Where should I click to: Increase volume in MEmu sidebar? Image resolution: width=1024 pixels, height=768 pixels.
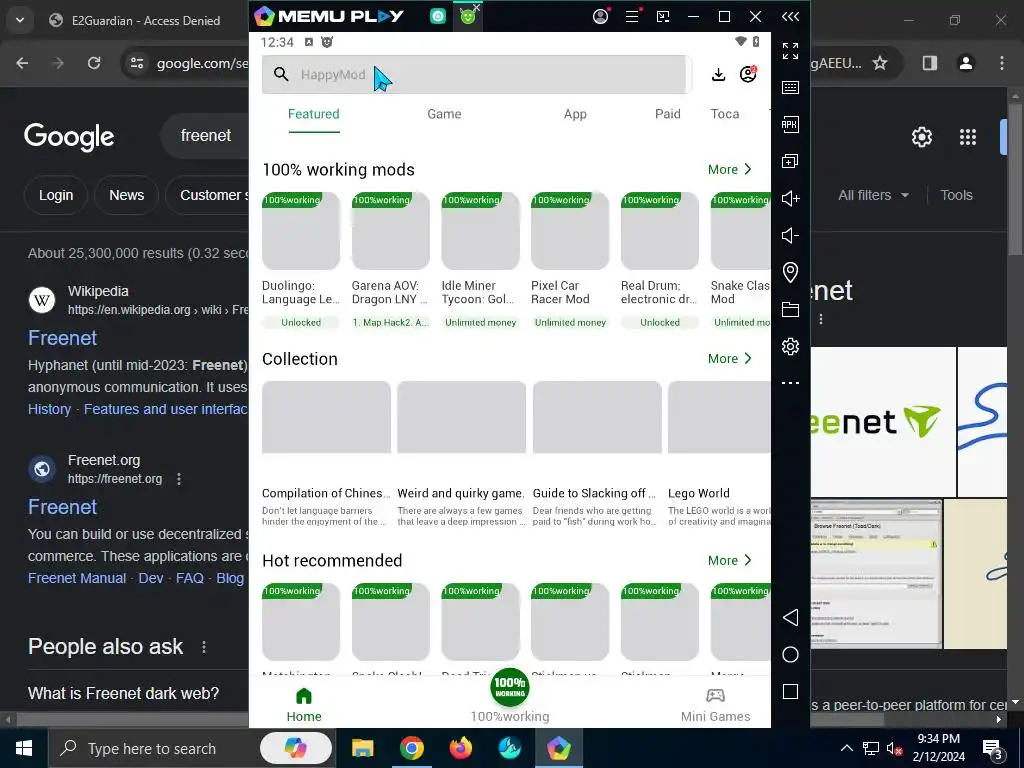790,199
